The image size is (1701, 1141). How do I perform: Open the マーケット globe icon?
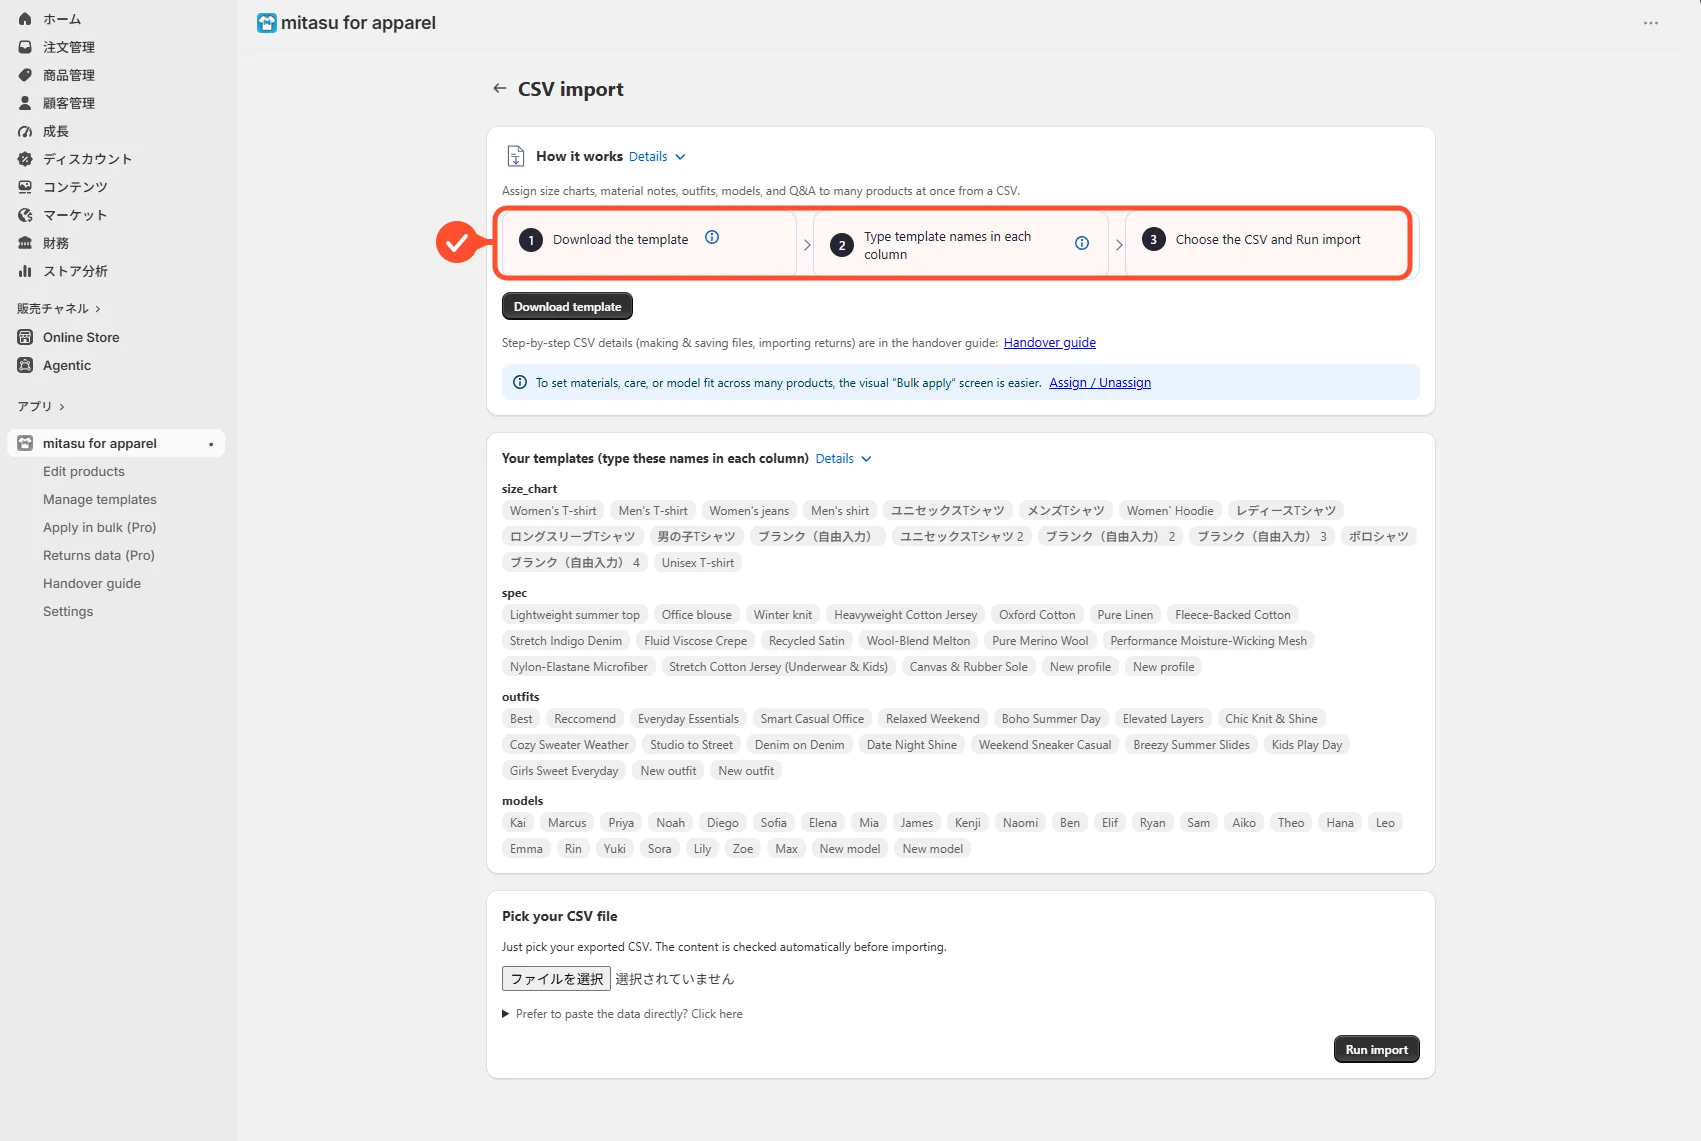pyautogui.click(x=25, y=215)
